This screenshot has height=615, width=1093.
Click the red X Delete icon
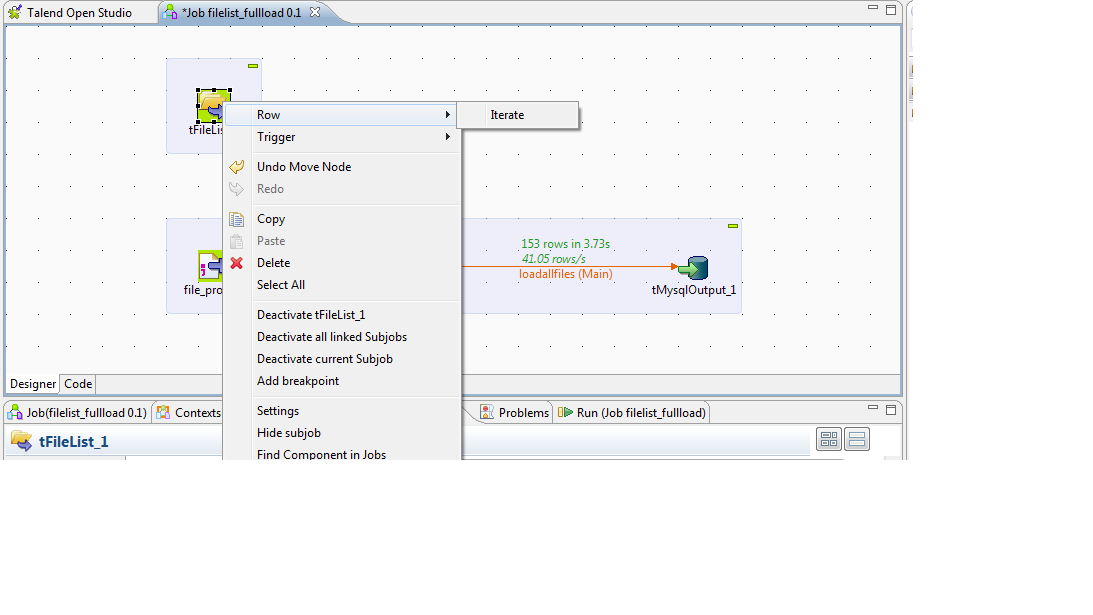pos(237,263)
